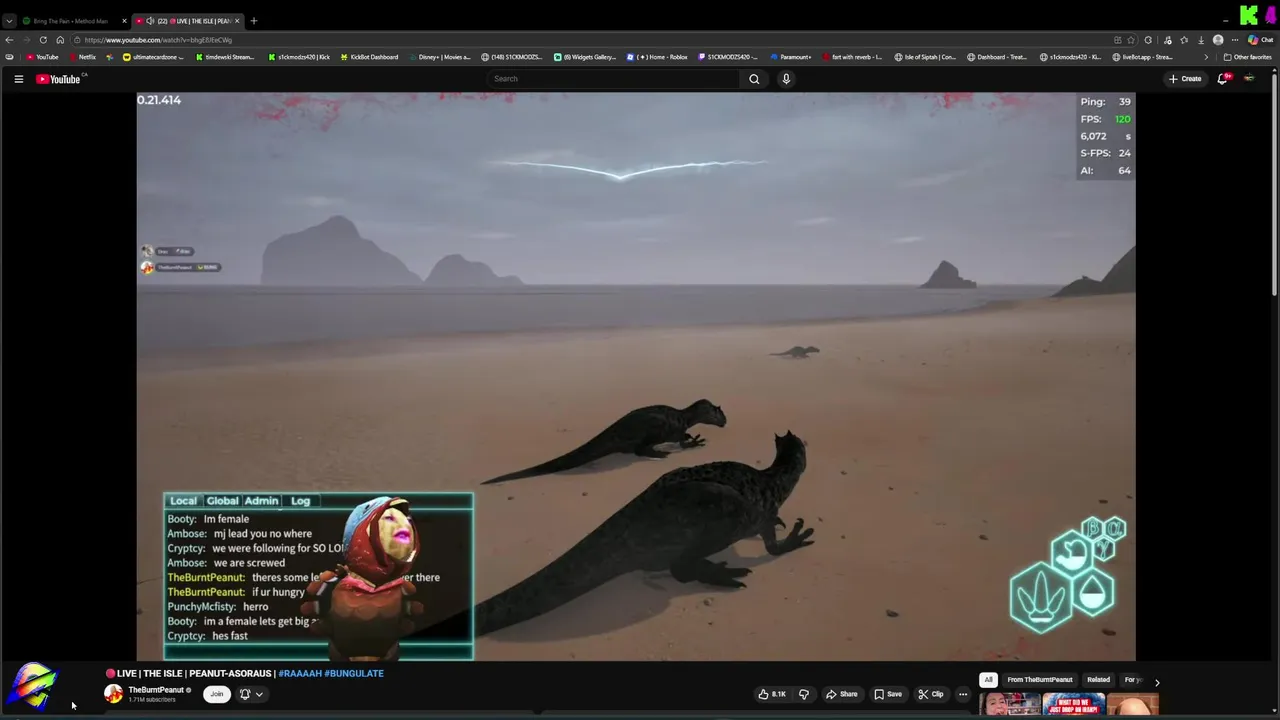Save the video to a playlist
The width and height of the screenshot is (1280, 720).
click(888, 694)
